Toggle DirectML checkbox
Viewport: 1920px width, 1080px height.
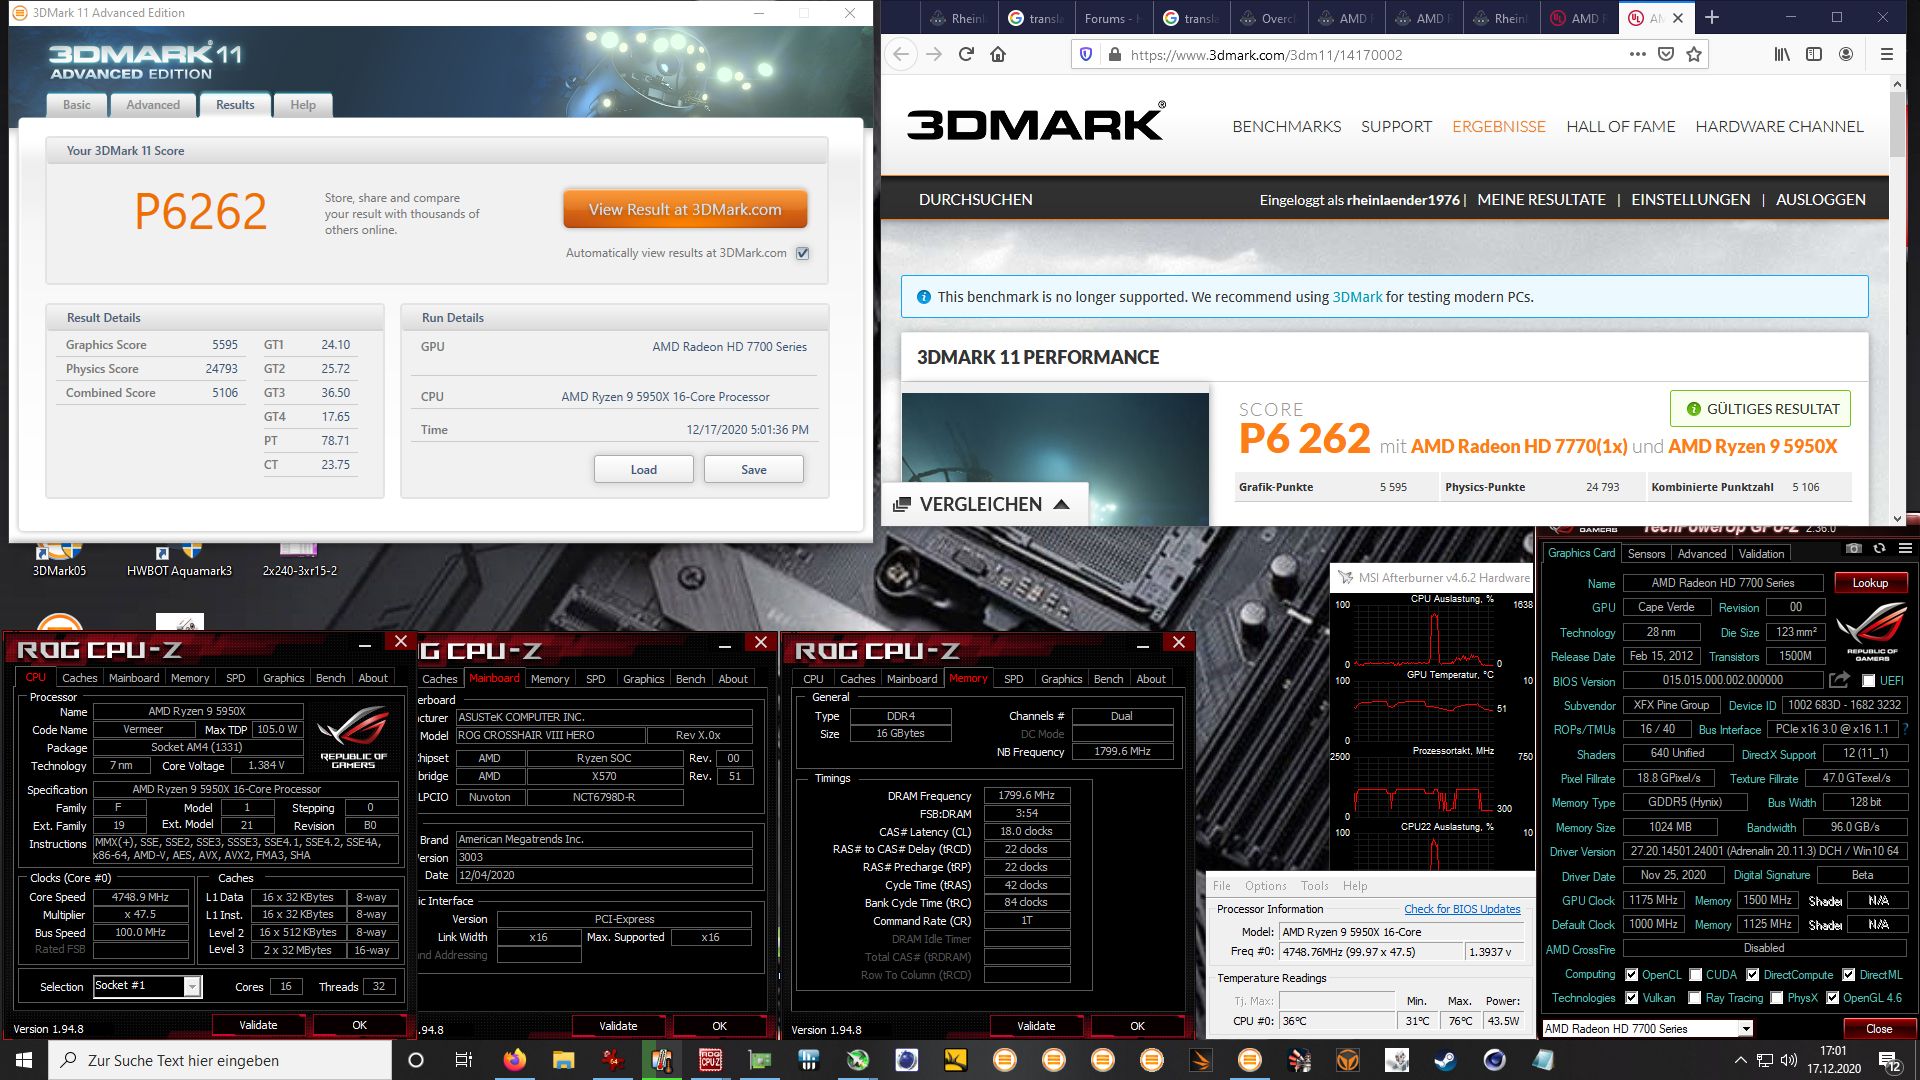tap(1848, 975)
